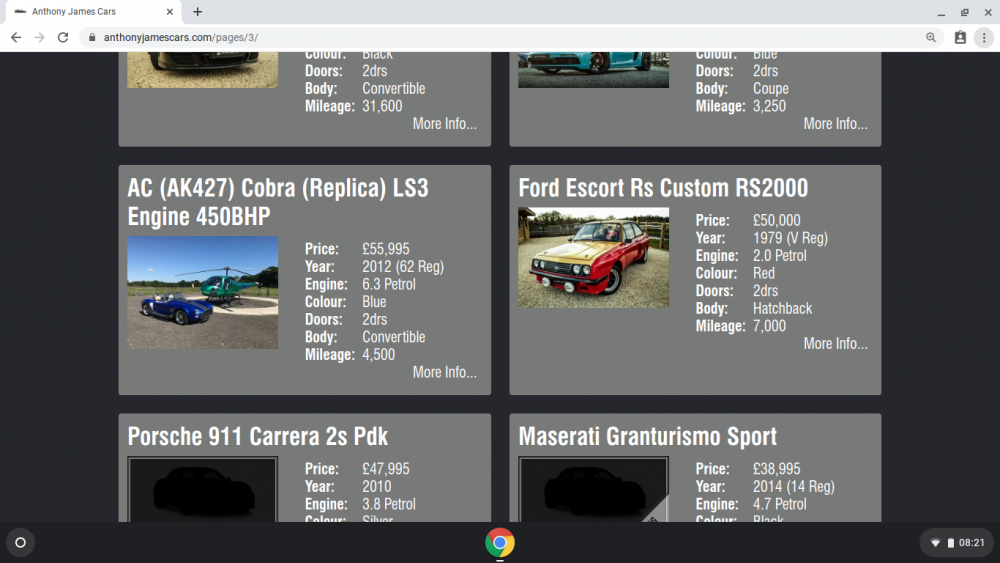Click the Chrome icon on the shelf
The width and height of the screenshot is (1000, 563).
500,543
